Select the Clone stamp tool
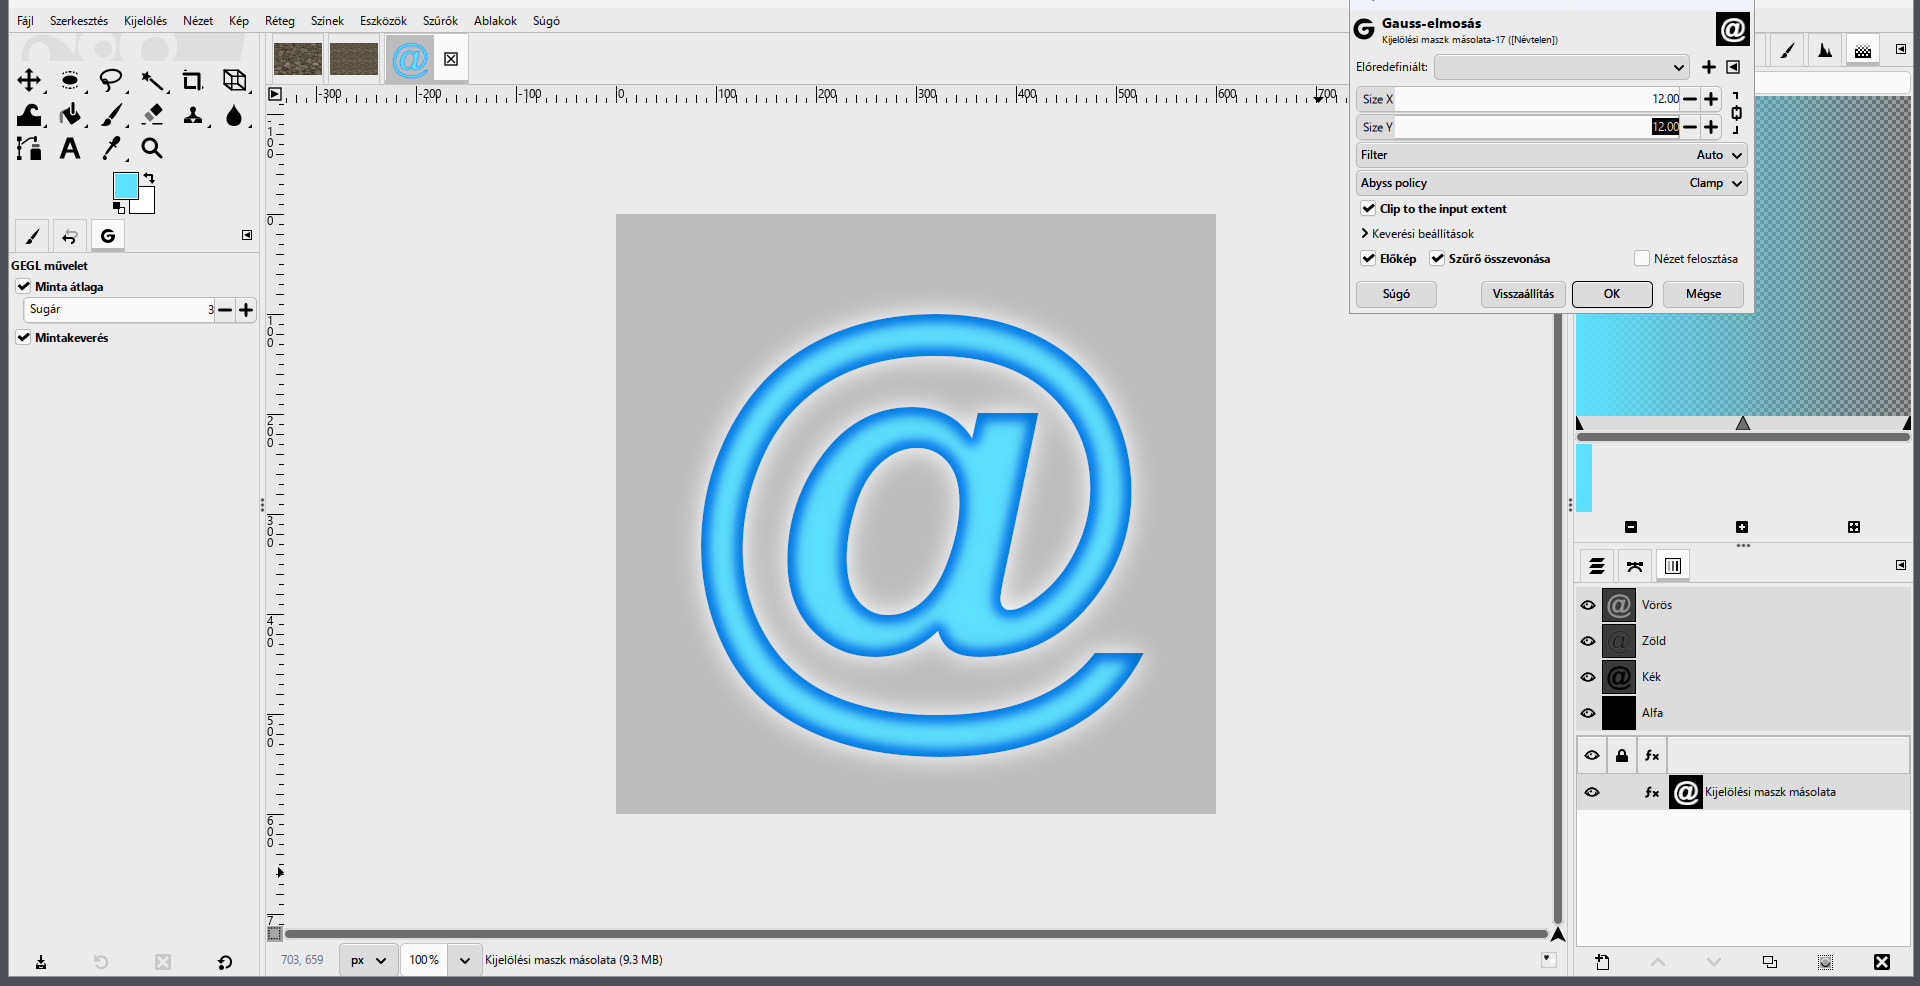This screenshot has height=986, width=1920. [x=193, y=115]
